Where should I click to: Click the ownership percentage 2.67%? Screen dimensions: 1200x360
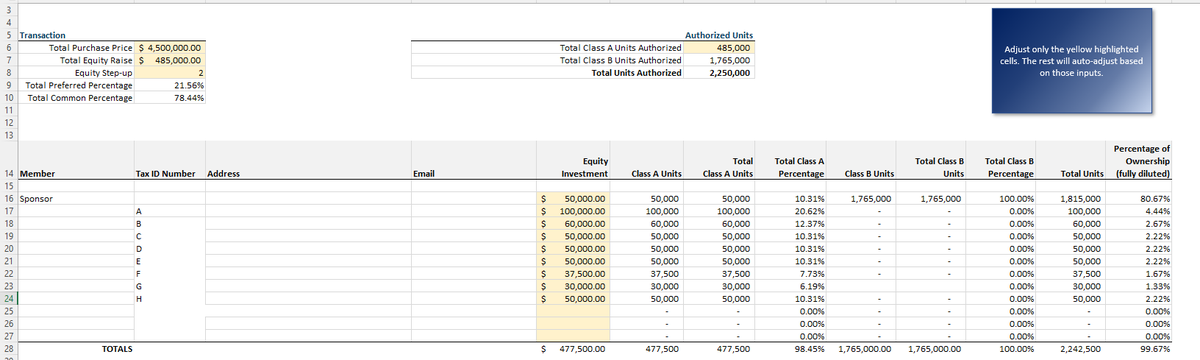click(x=1139, y=224)
